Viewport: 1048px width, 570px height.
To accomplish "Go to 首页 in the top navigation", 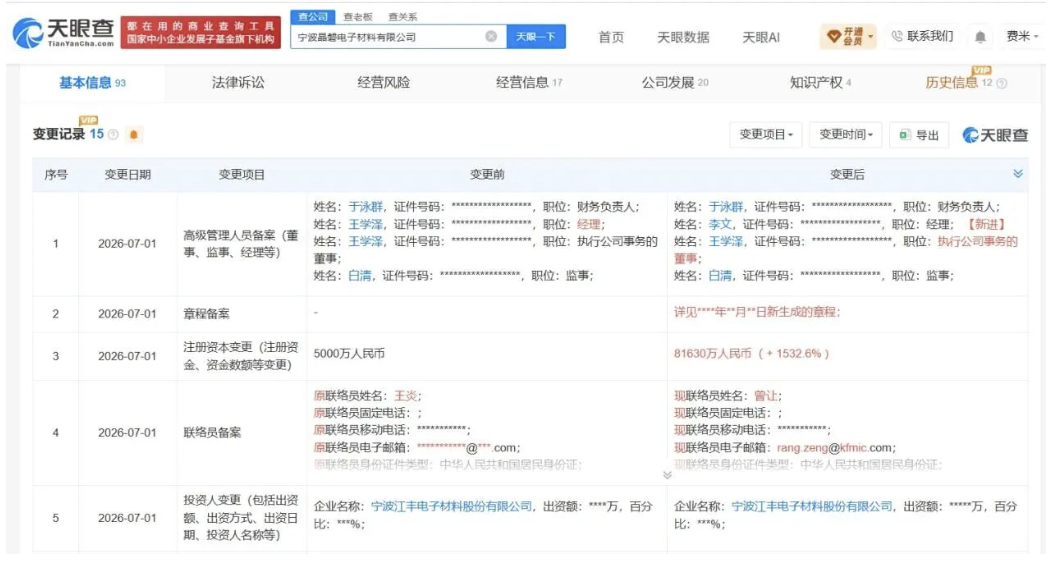I will pos(611,37).
